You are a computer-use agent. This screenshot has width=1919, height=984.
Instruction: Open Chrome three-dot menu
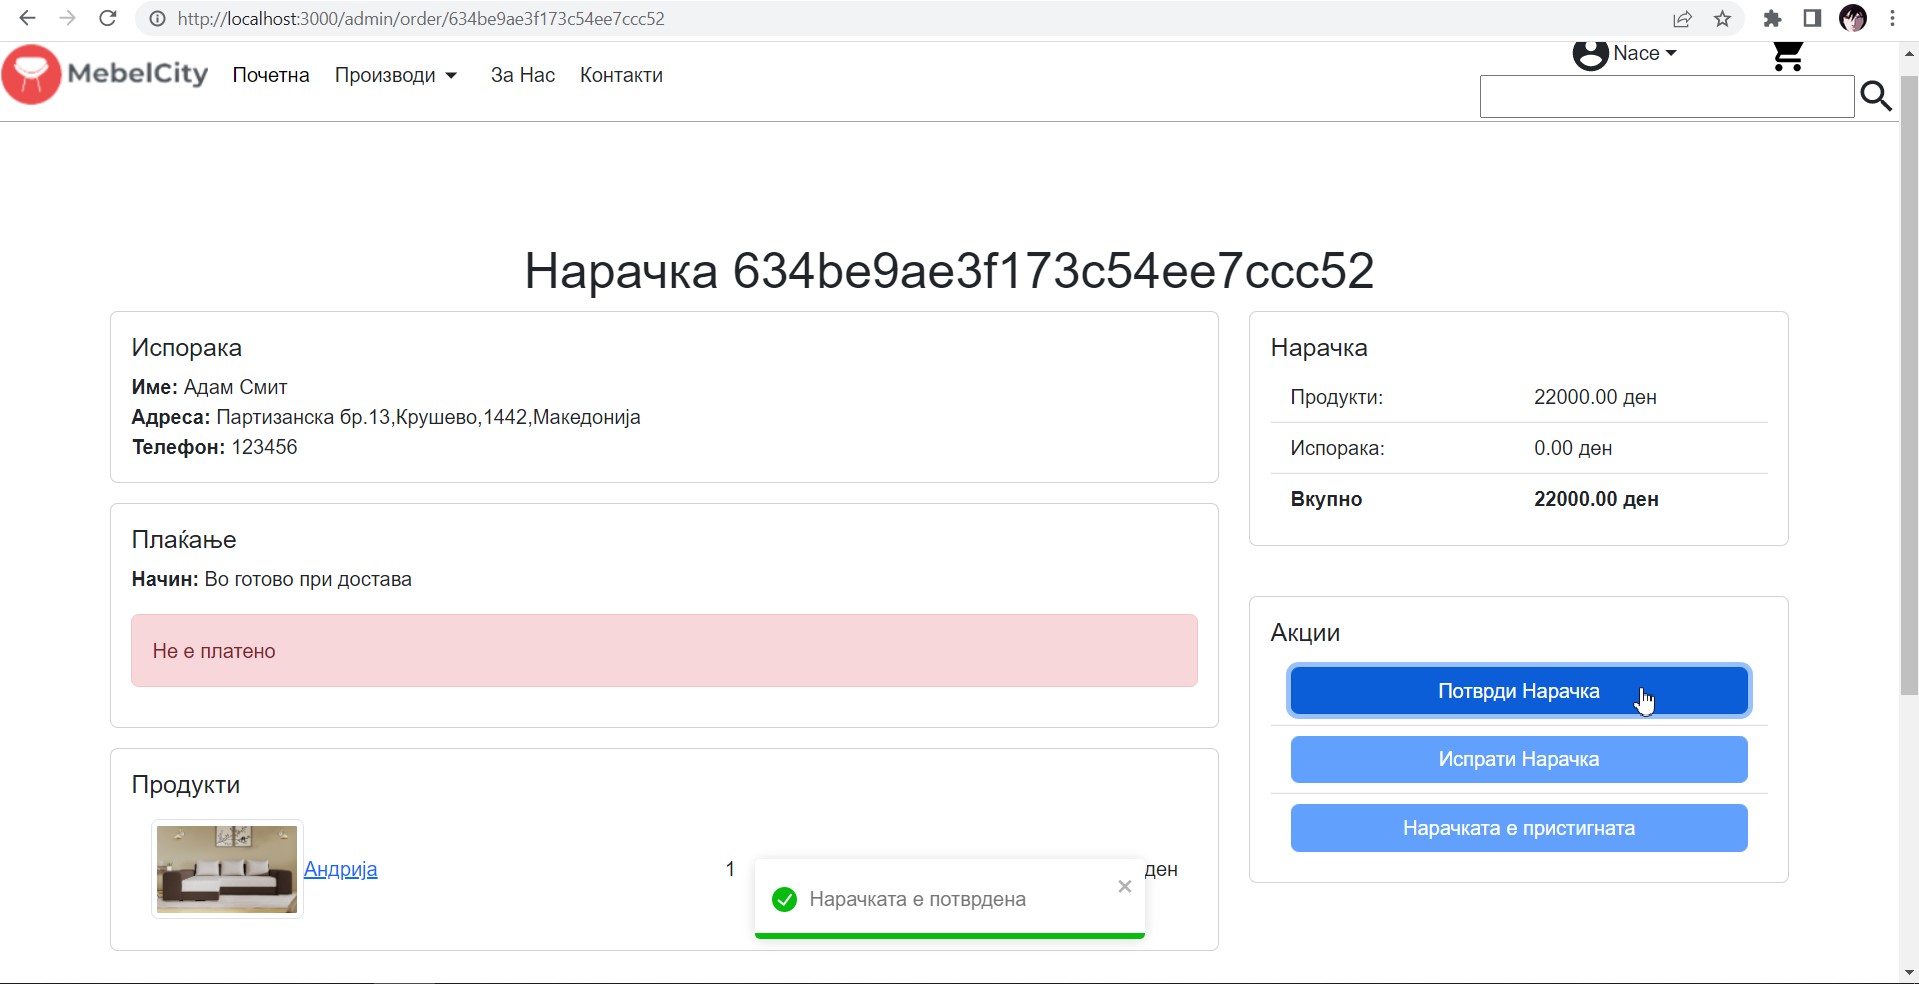tap(1892, 19)
